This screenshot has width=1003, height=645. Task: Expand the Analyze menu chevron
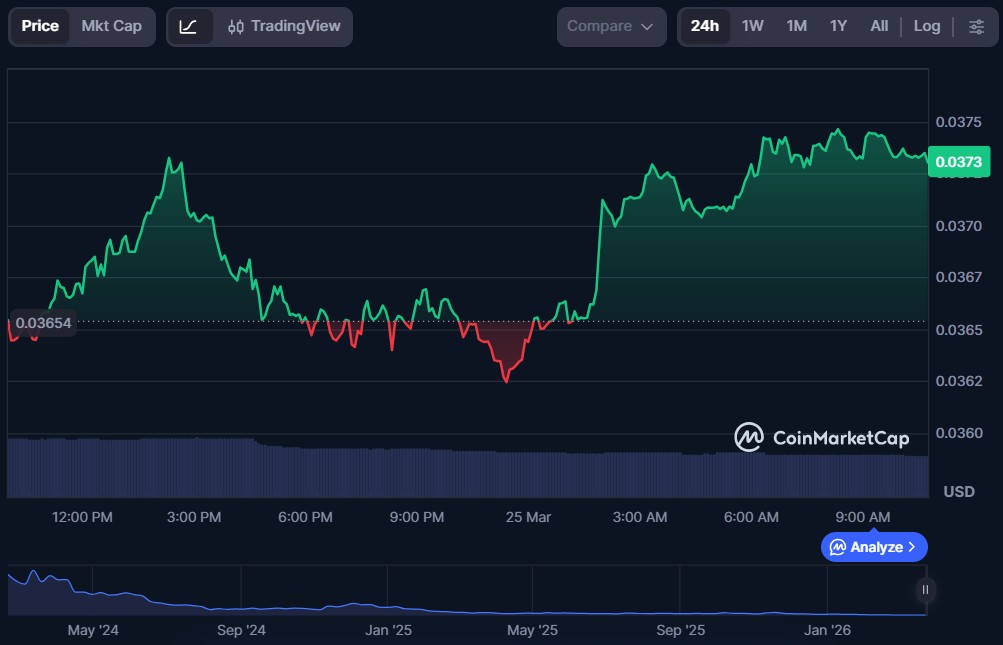coord(912,547)
